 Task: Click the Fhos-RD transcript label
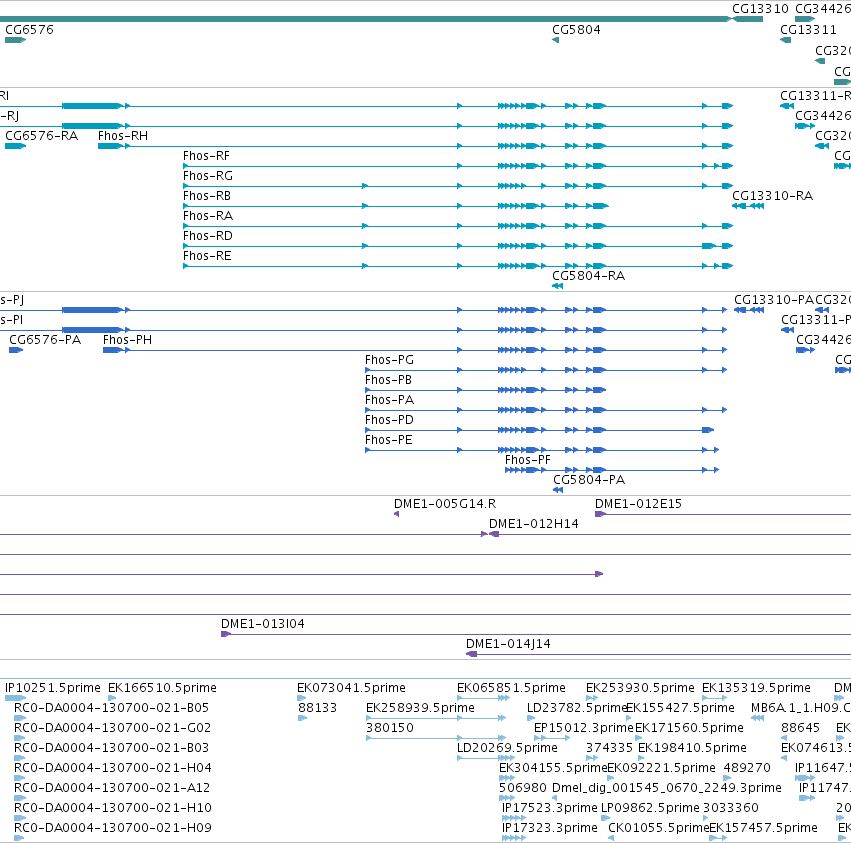208,236
